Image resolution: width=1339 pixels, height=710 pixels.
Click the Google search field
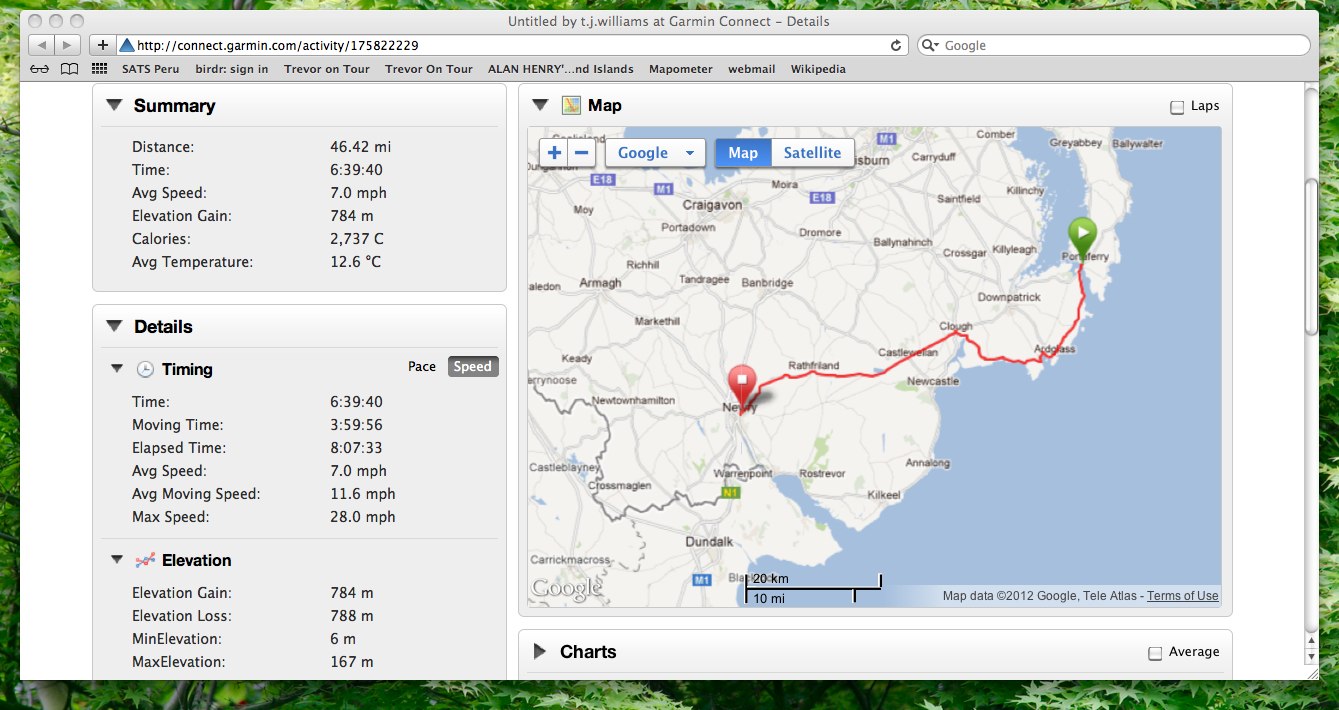1120,45
